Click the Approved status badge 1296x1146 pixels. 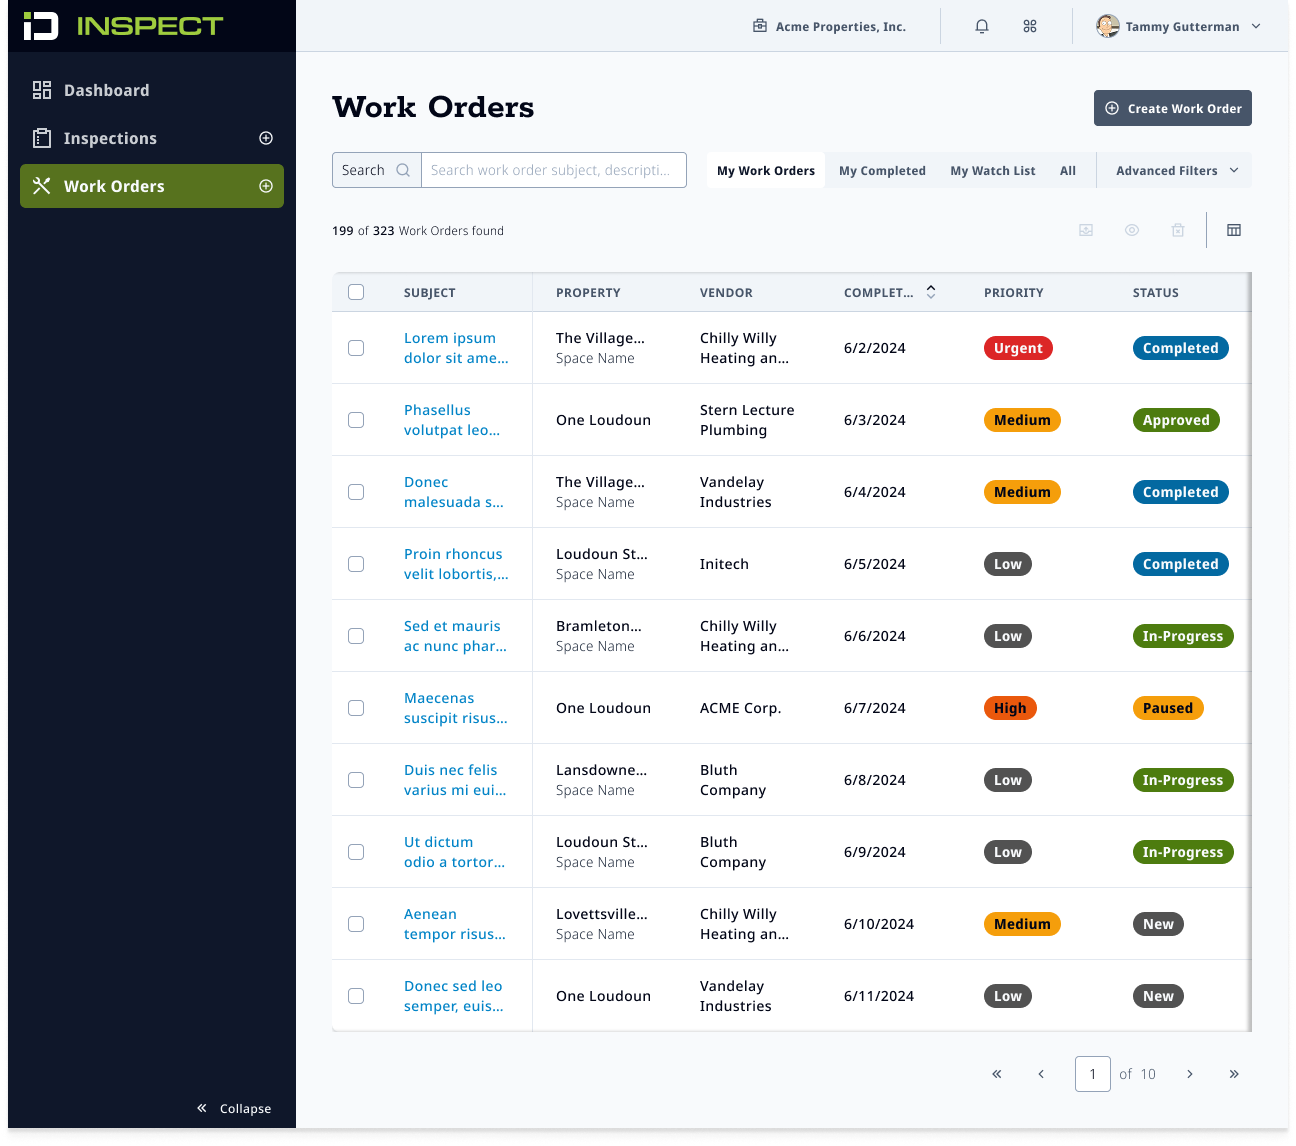coord(1176,420)
